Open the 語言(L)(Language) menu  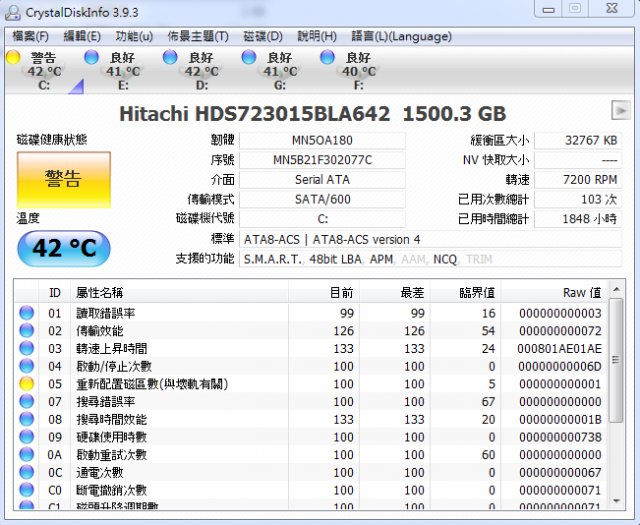[402, 37]
